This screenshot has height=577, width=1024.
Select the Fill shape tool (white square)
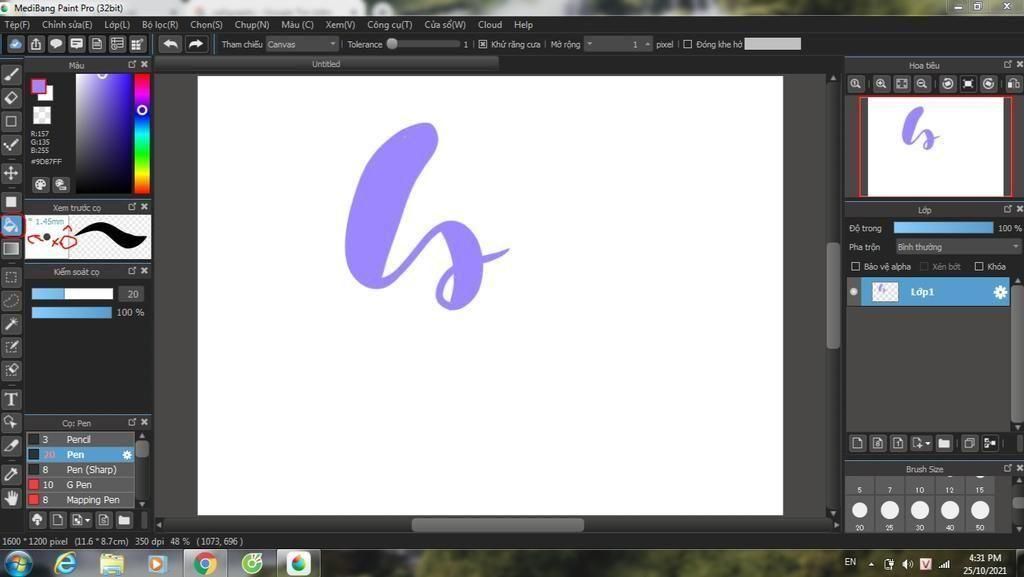click(x=11, y=201)
